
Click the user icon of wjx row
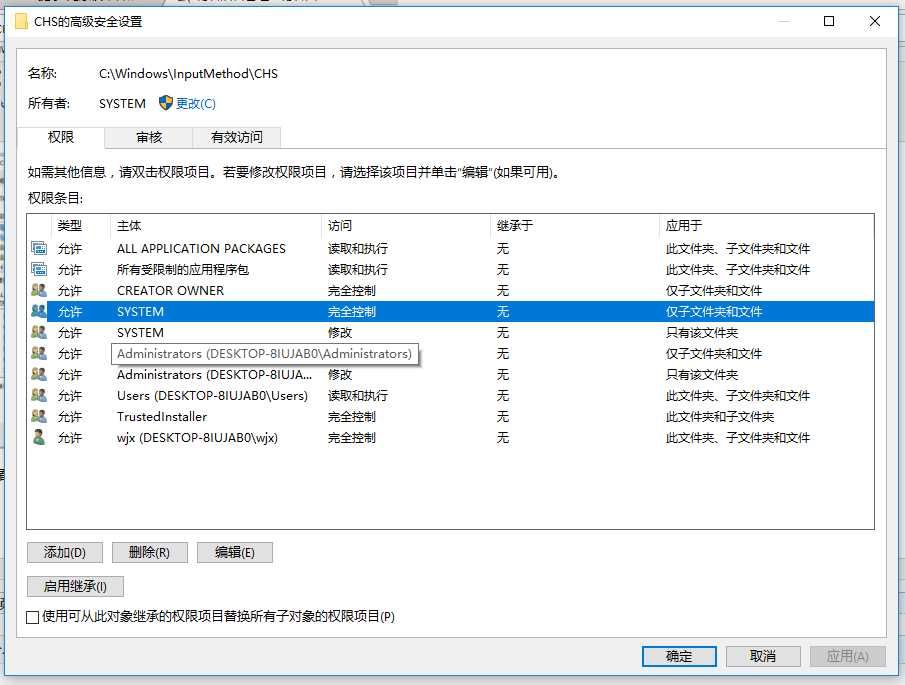[39, 437]
